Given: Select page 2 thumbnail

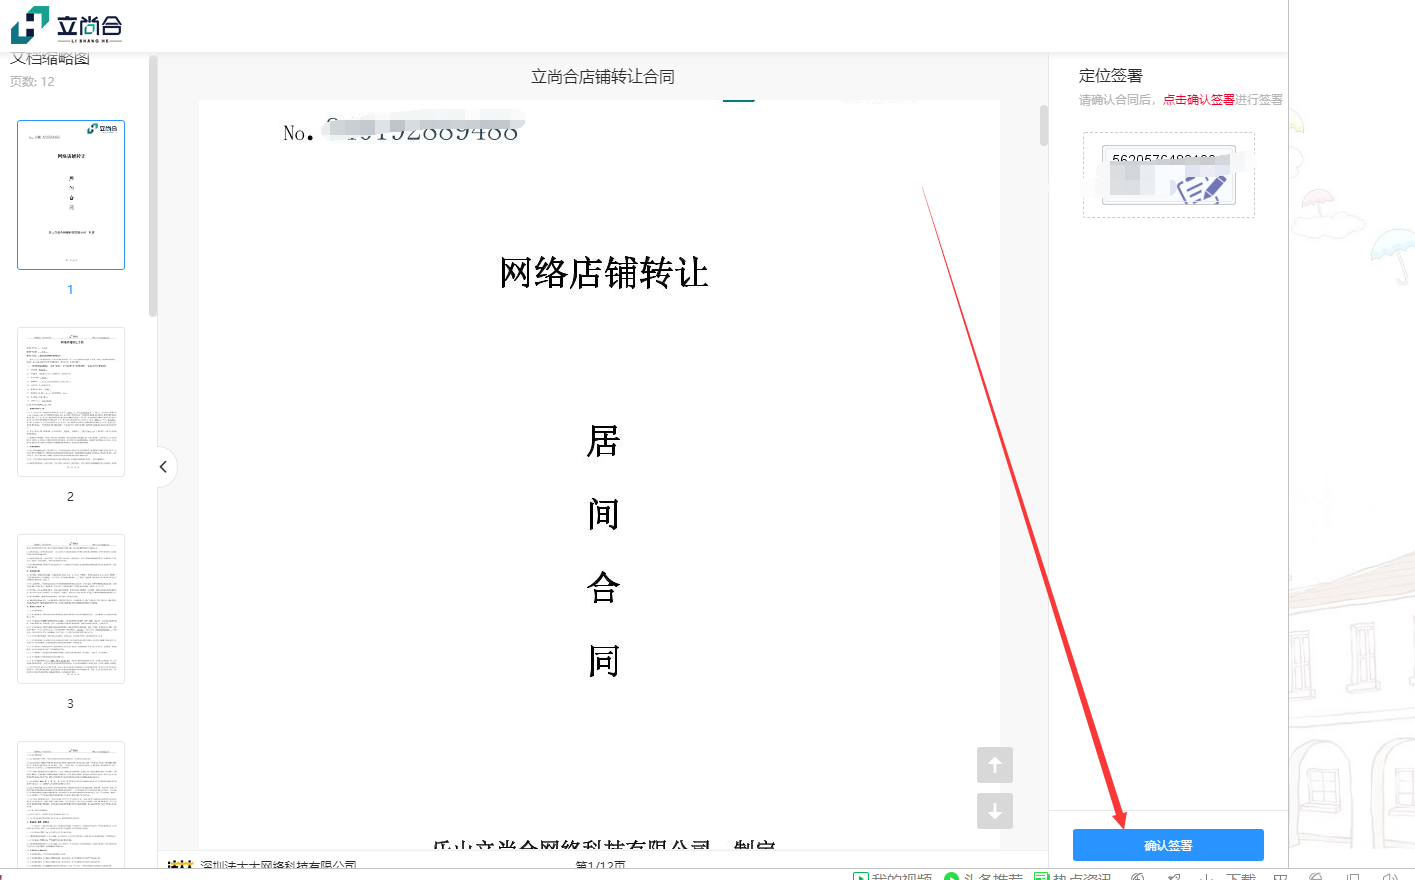Looking at the screenshot, I should pos(71,402).
